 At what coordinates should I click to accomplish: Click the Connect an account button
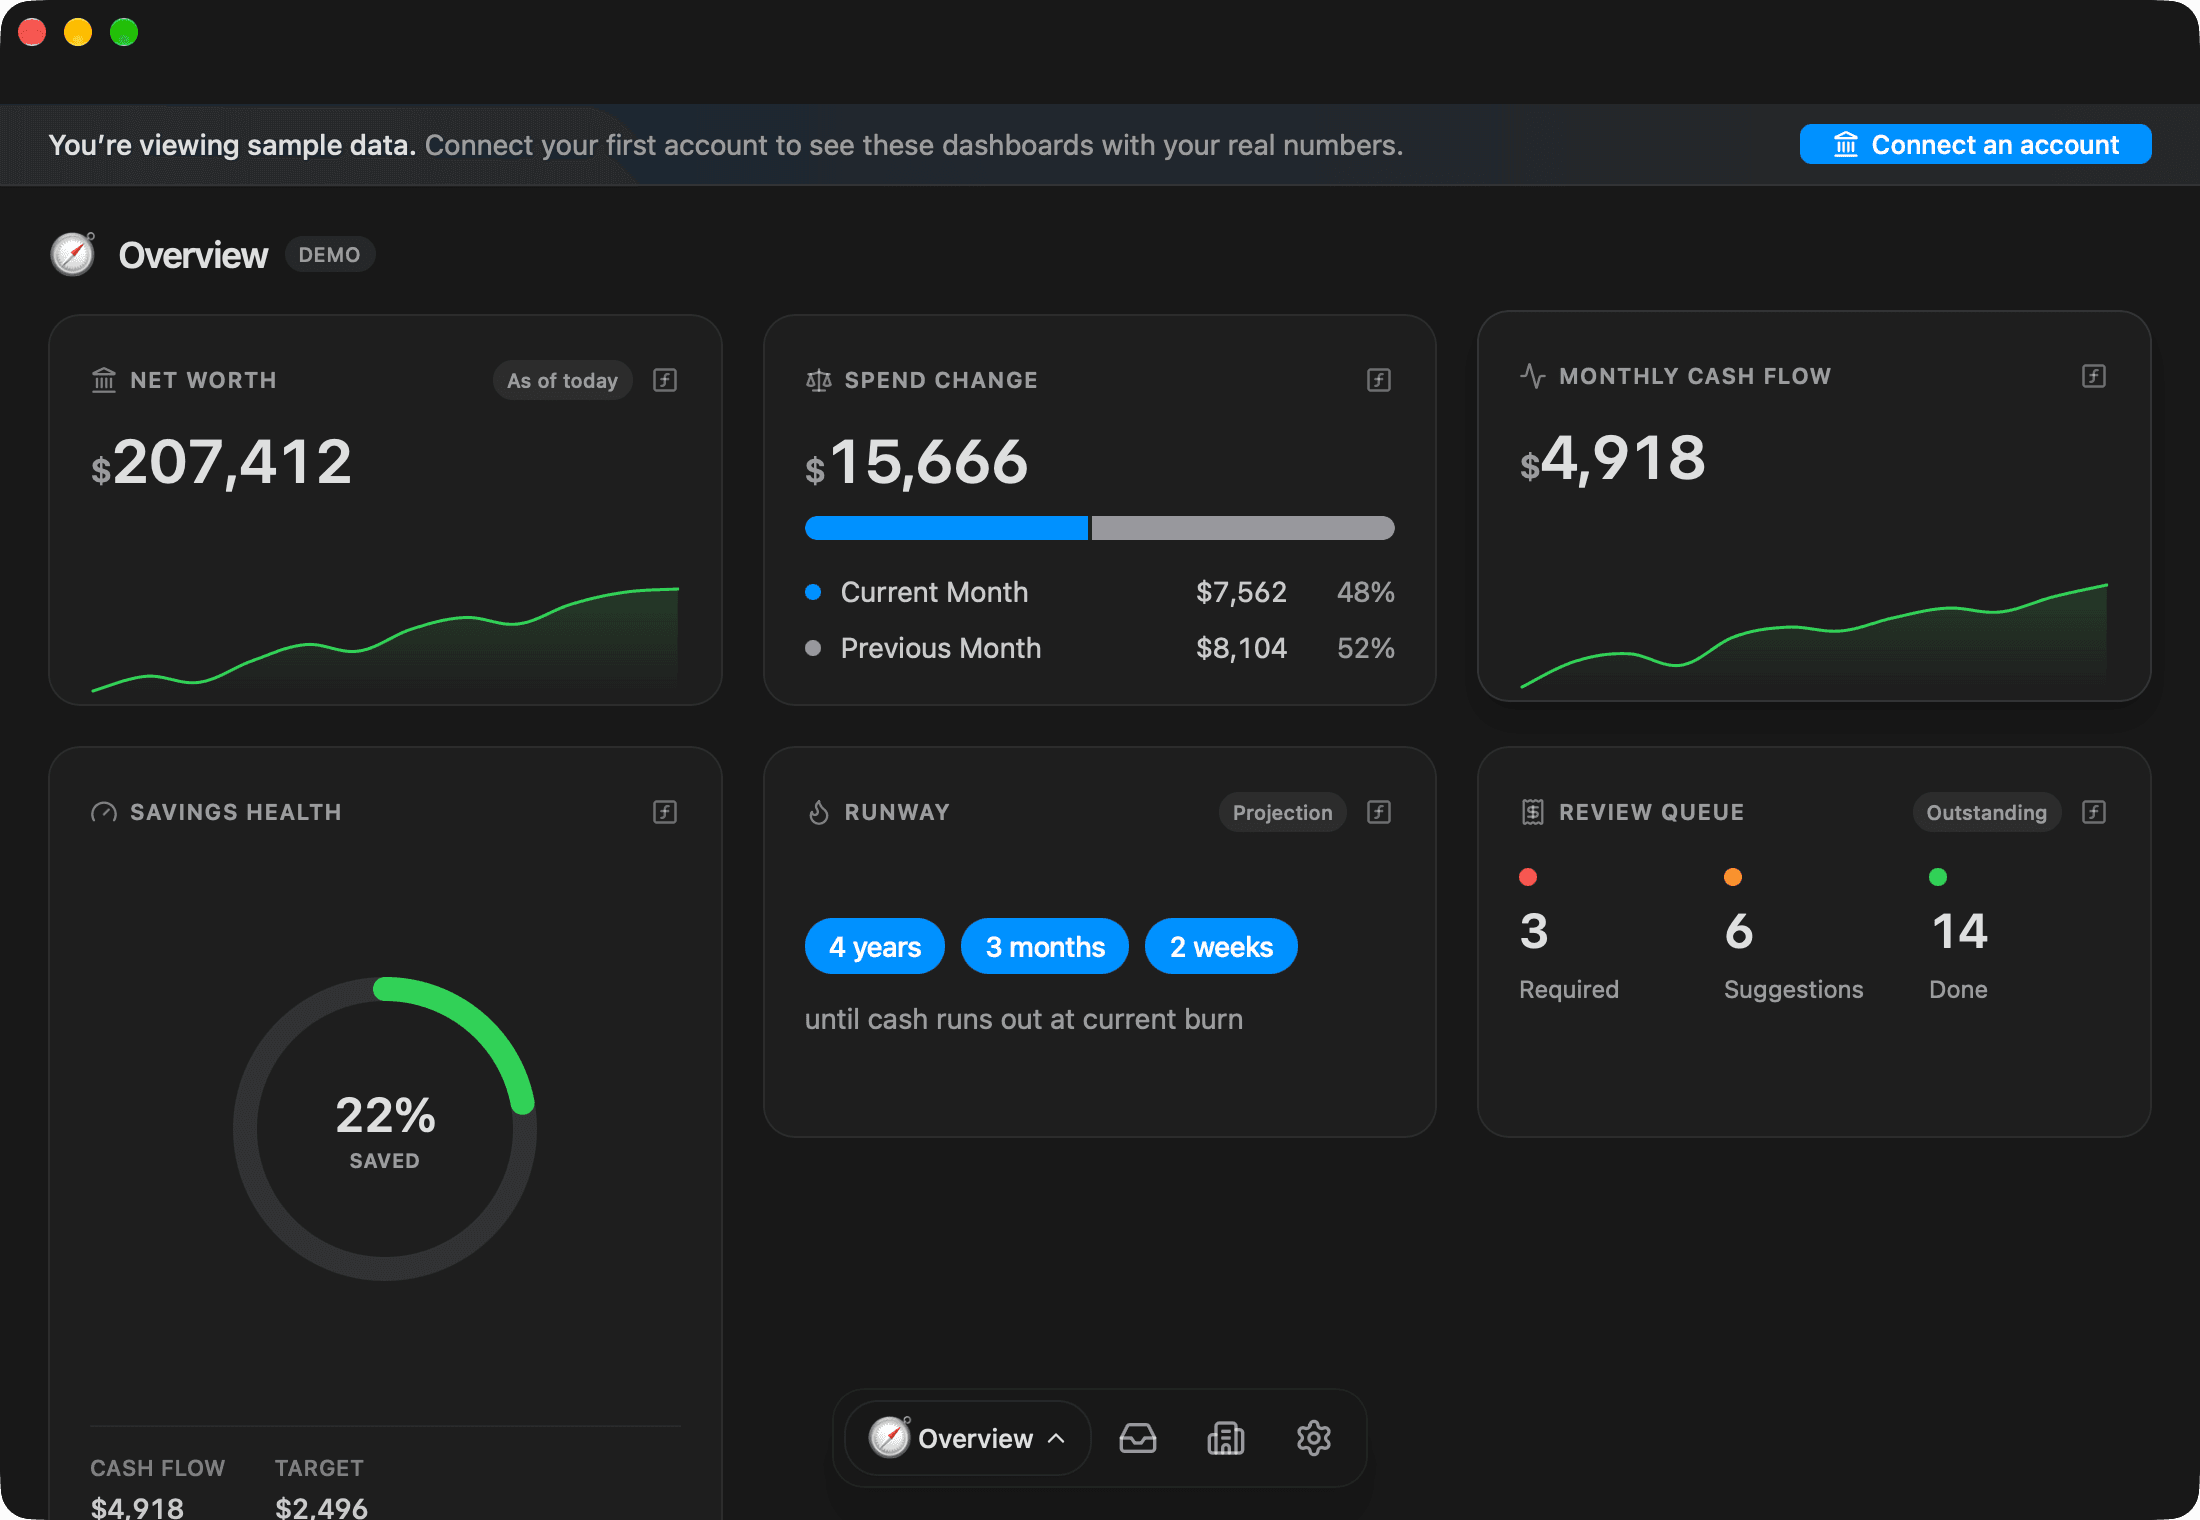tap(1975, 144)
